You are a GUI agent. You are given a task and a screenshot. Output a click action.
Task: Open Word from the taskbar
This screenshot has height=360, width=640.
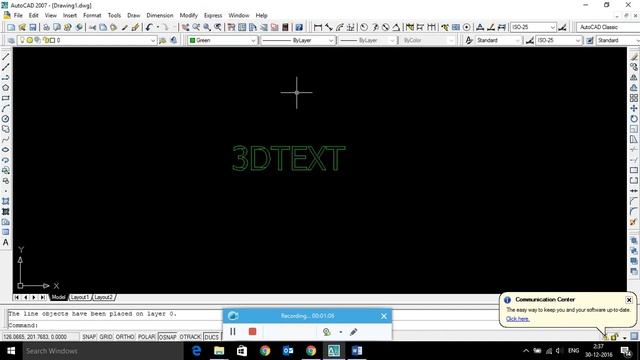[x=357, y=351]
